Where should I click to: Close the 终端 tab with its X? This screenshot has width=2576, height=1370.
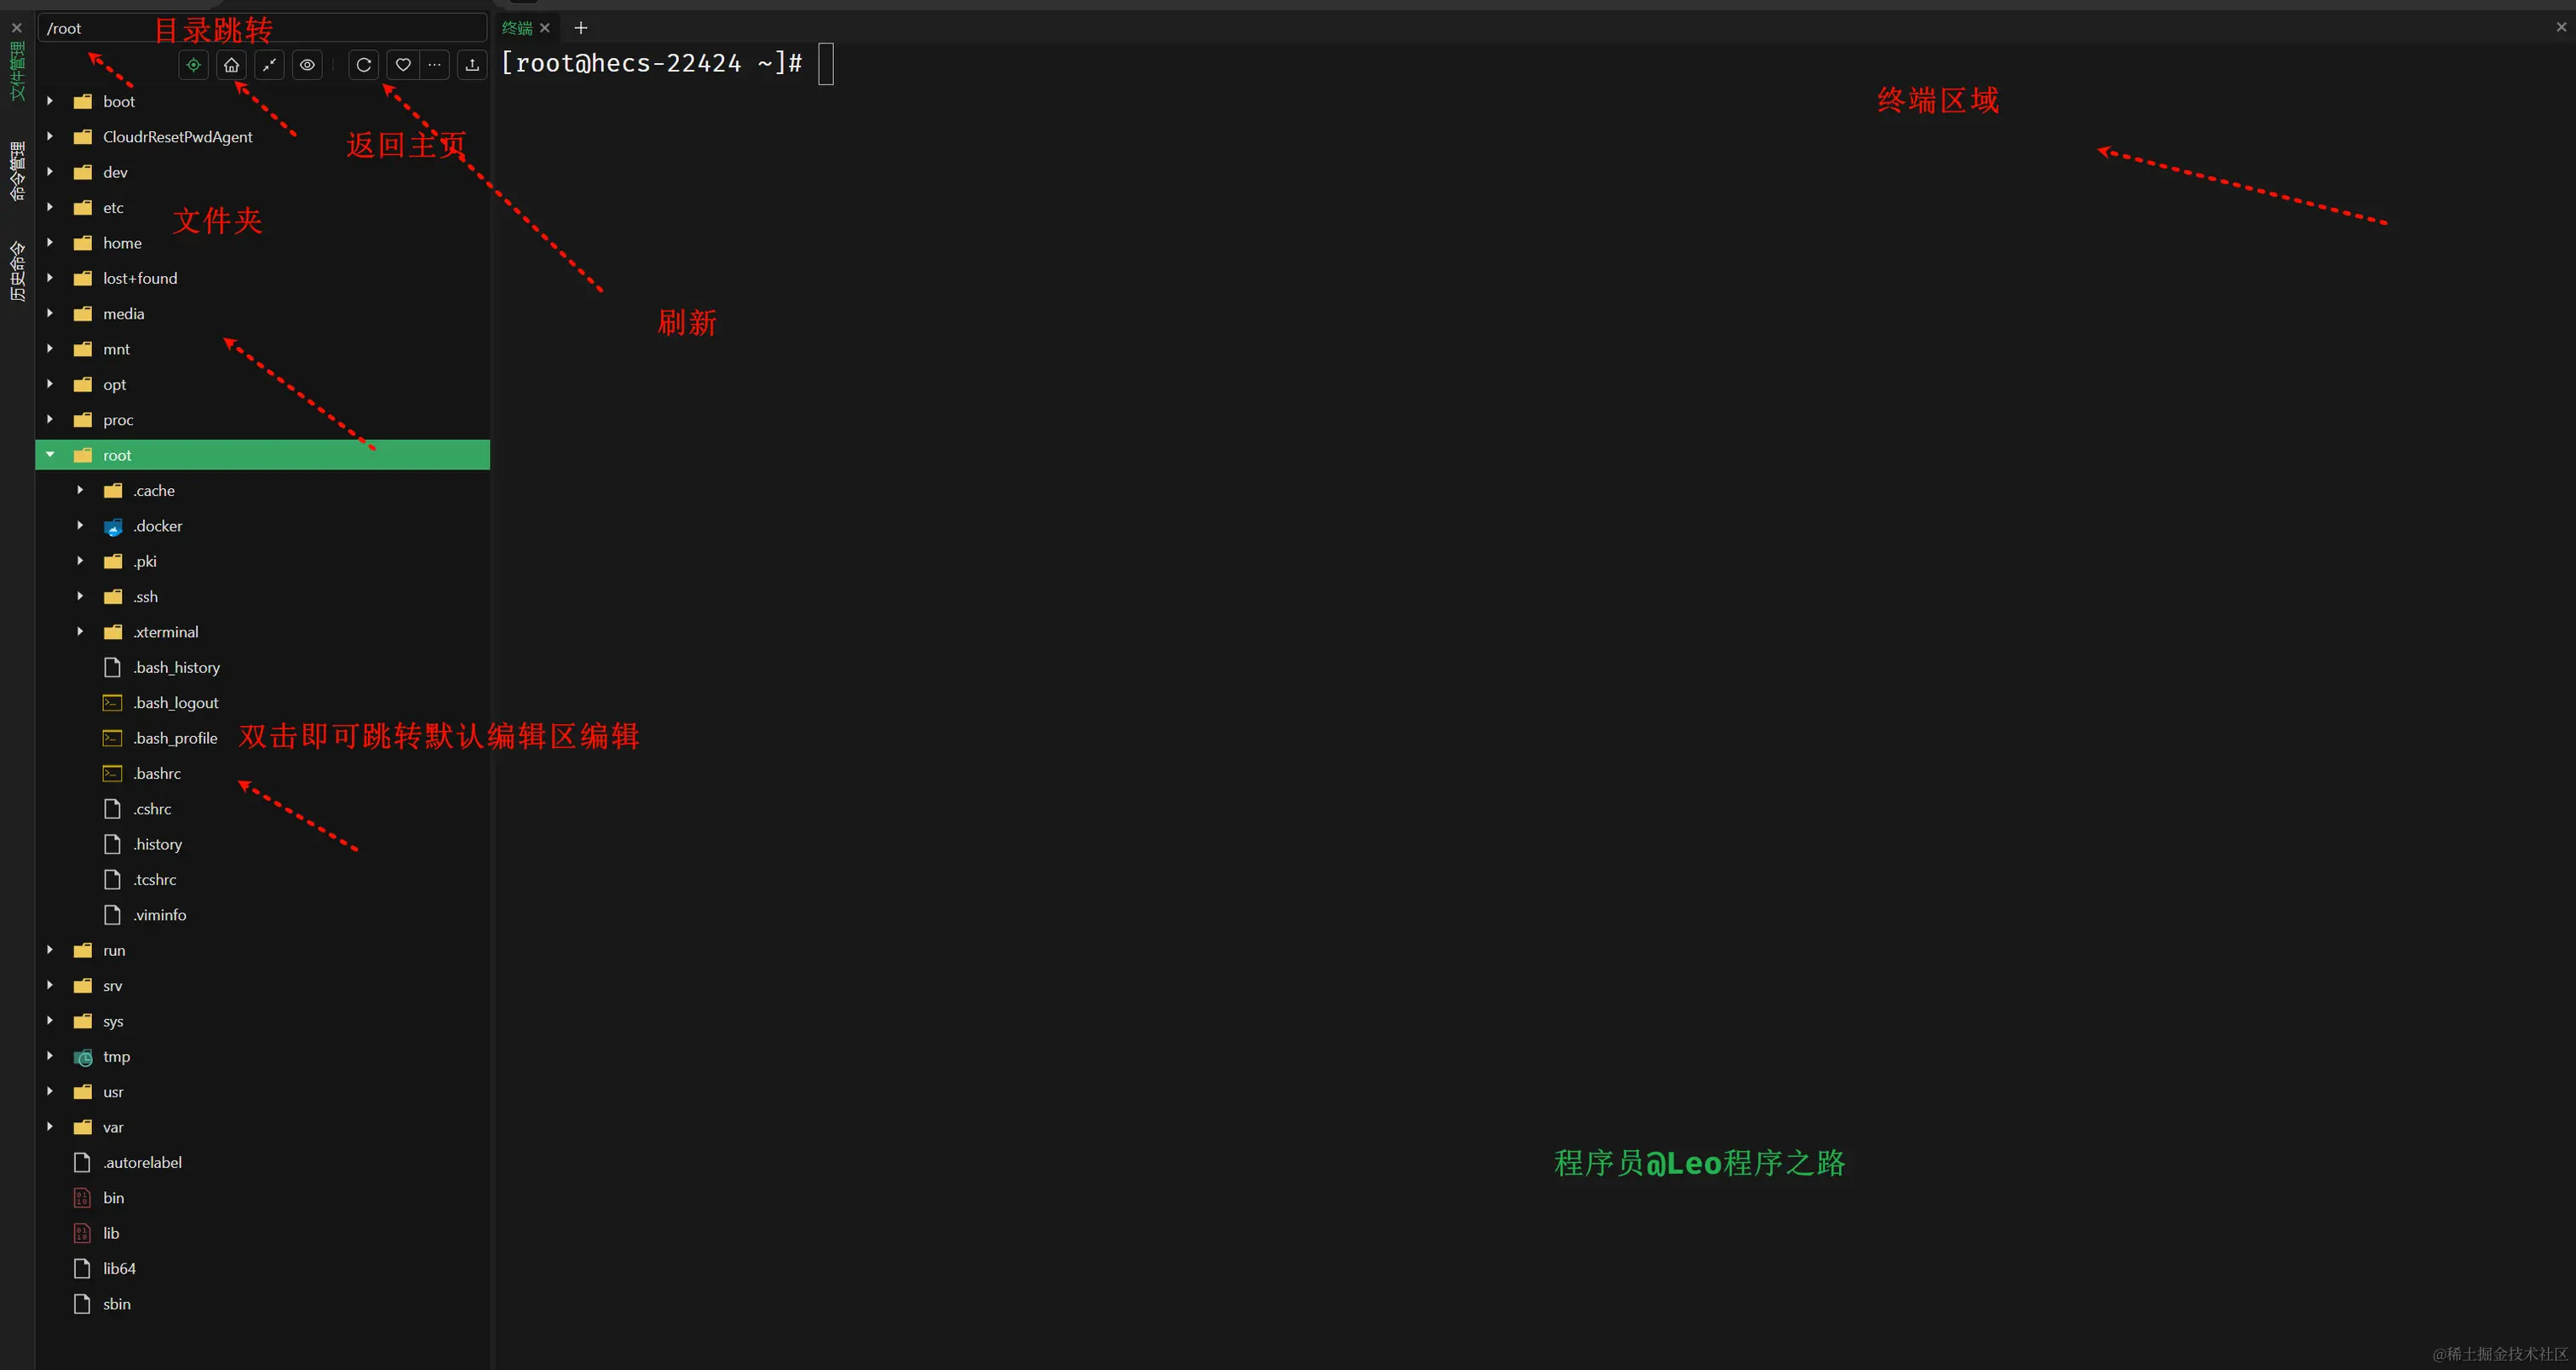click(x=545, y=28)
